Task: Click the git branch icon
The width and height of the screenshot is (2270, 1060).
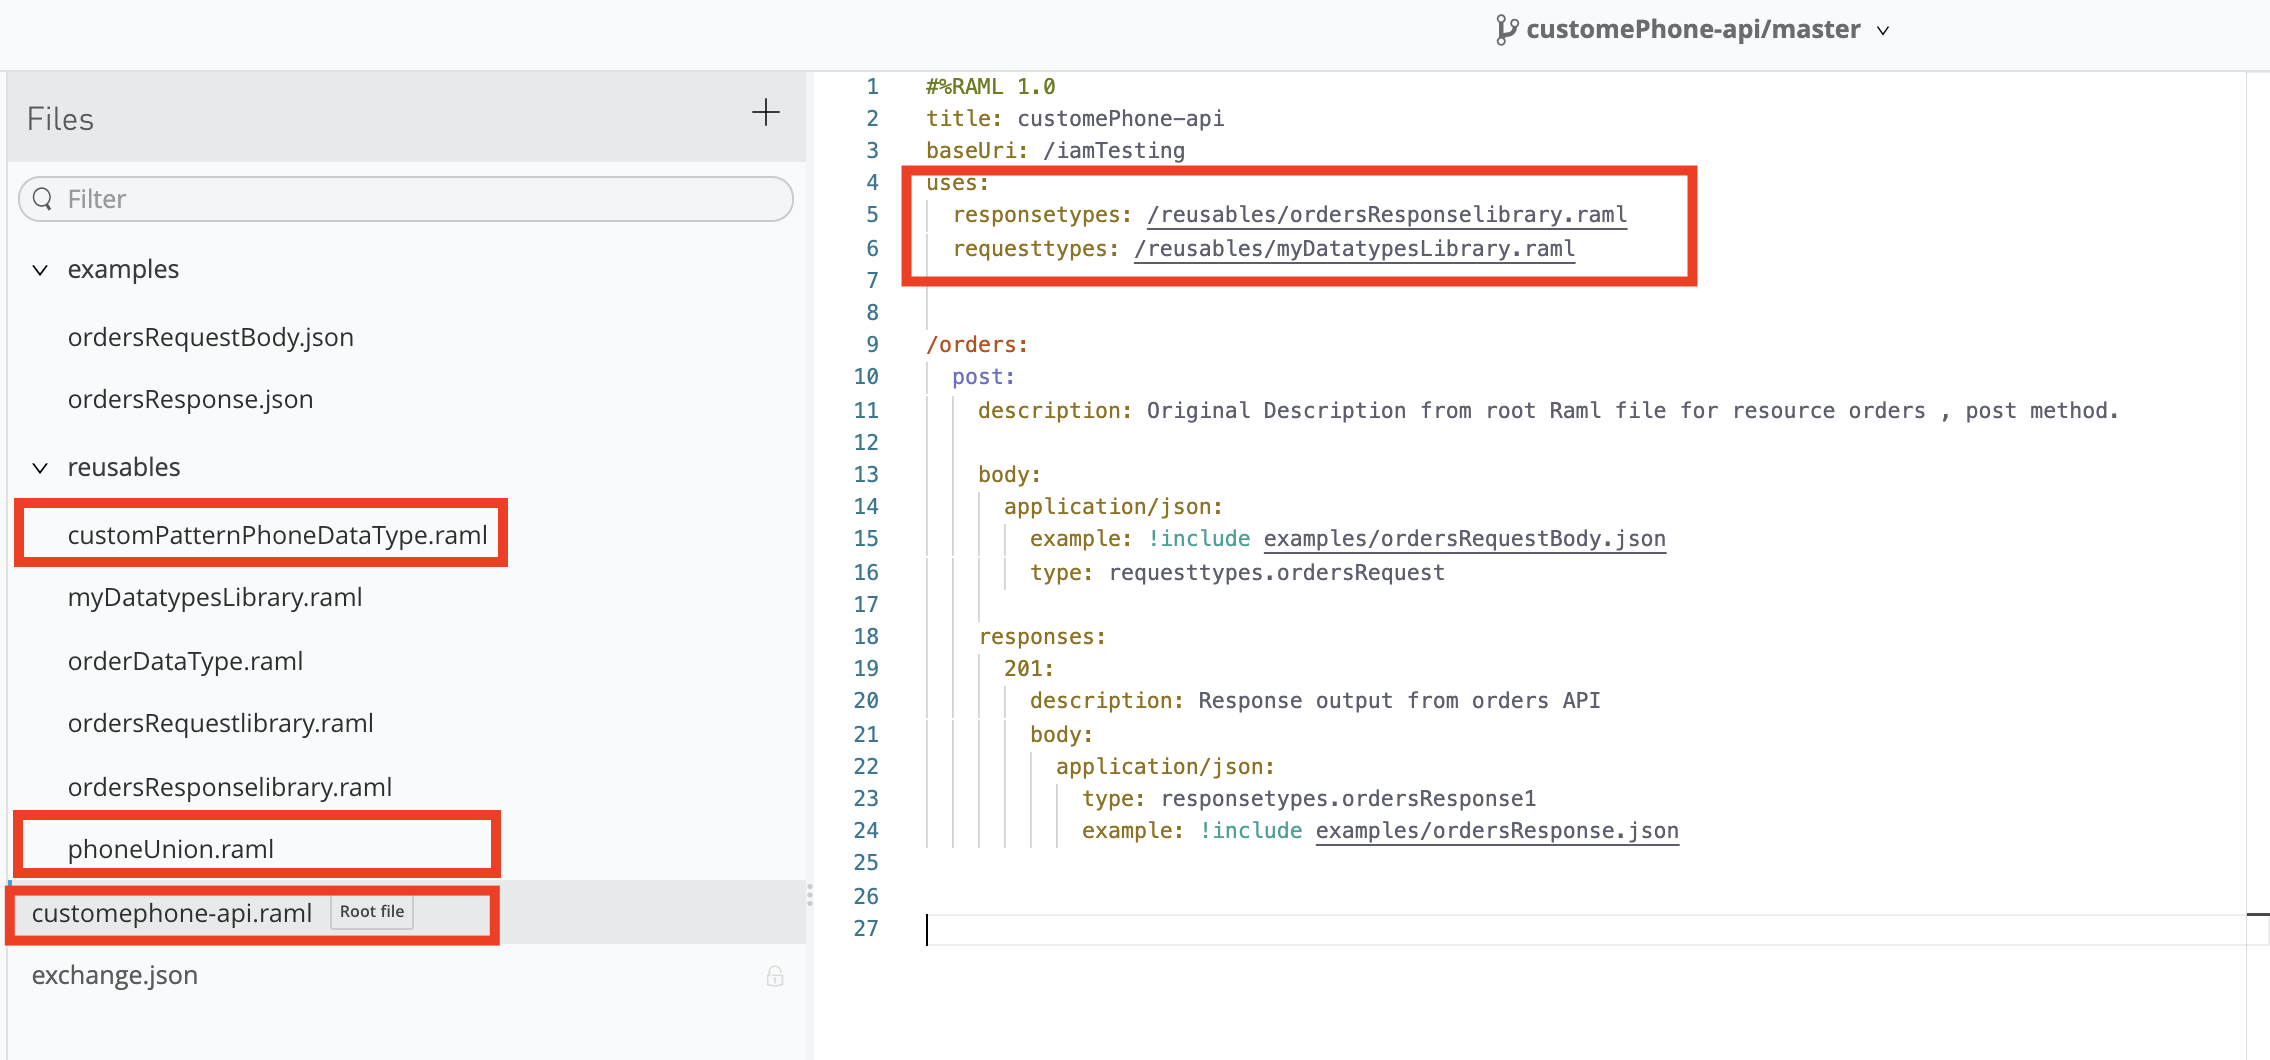Action: click(1506, 30)
